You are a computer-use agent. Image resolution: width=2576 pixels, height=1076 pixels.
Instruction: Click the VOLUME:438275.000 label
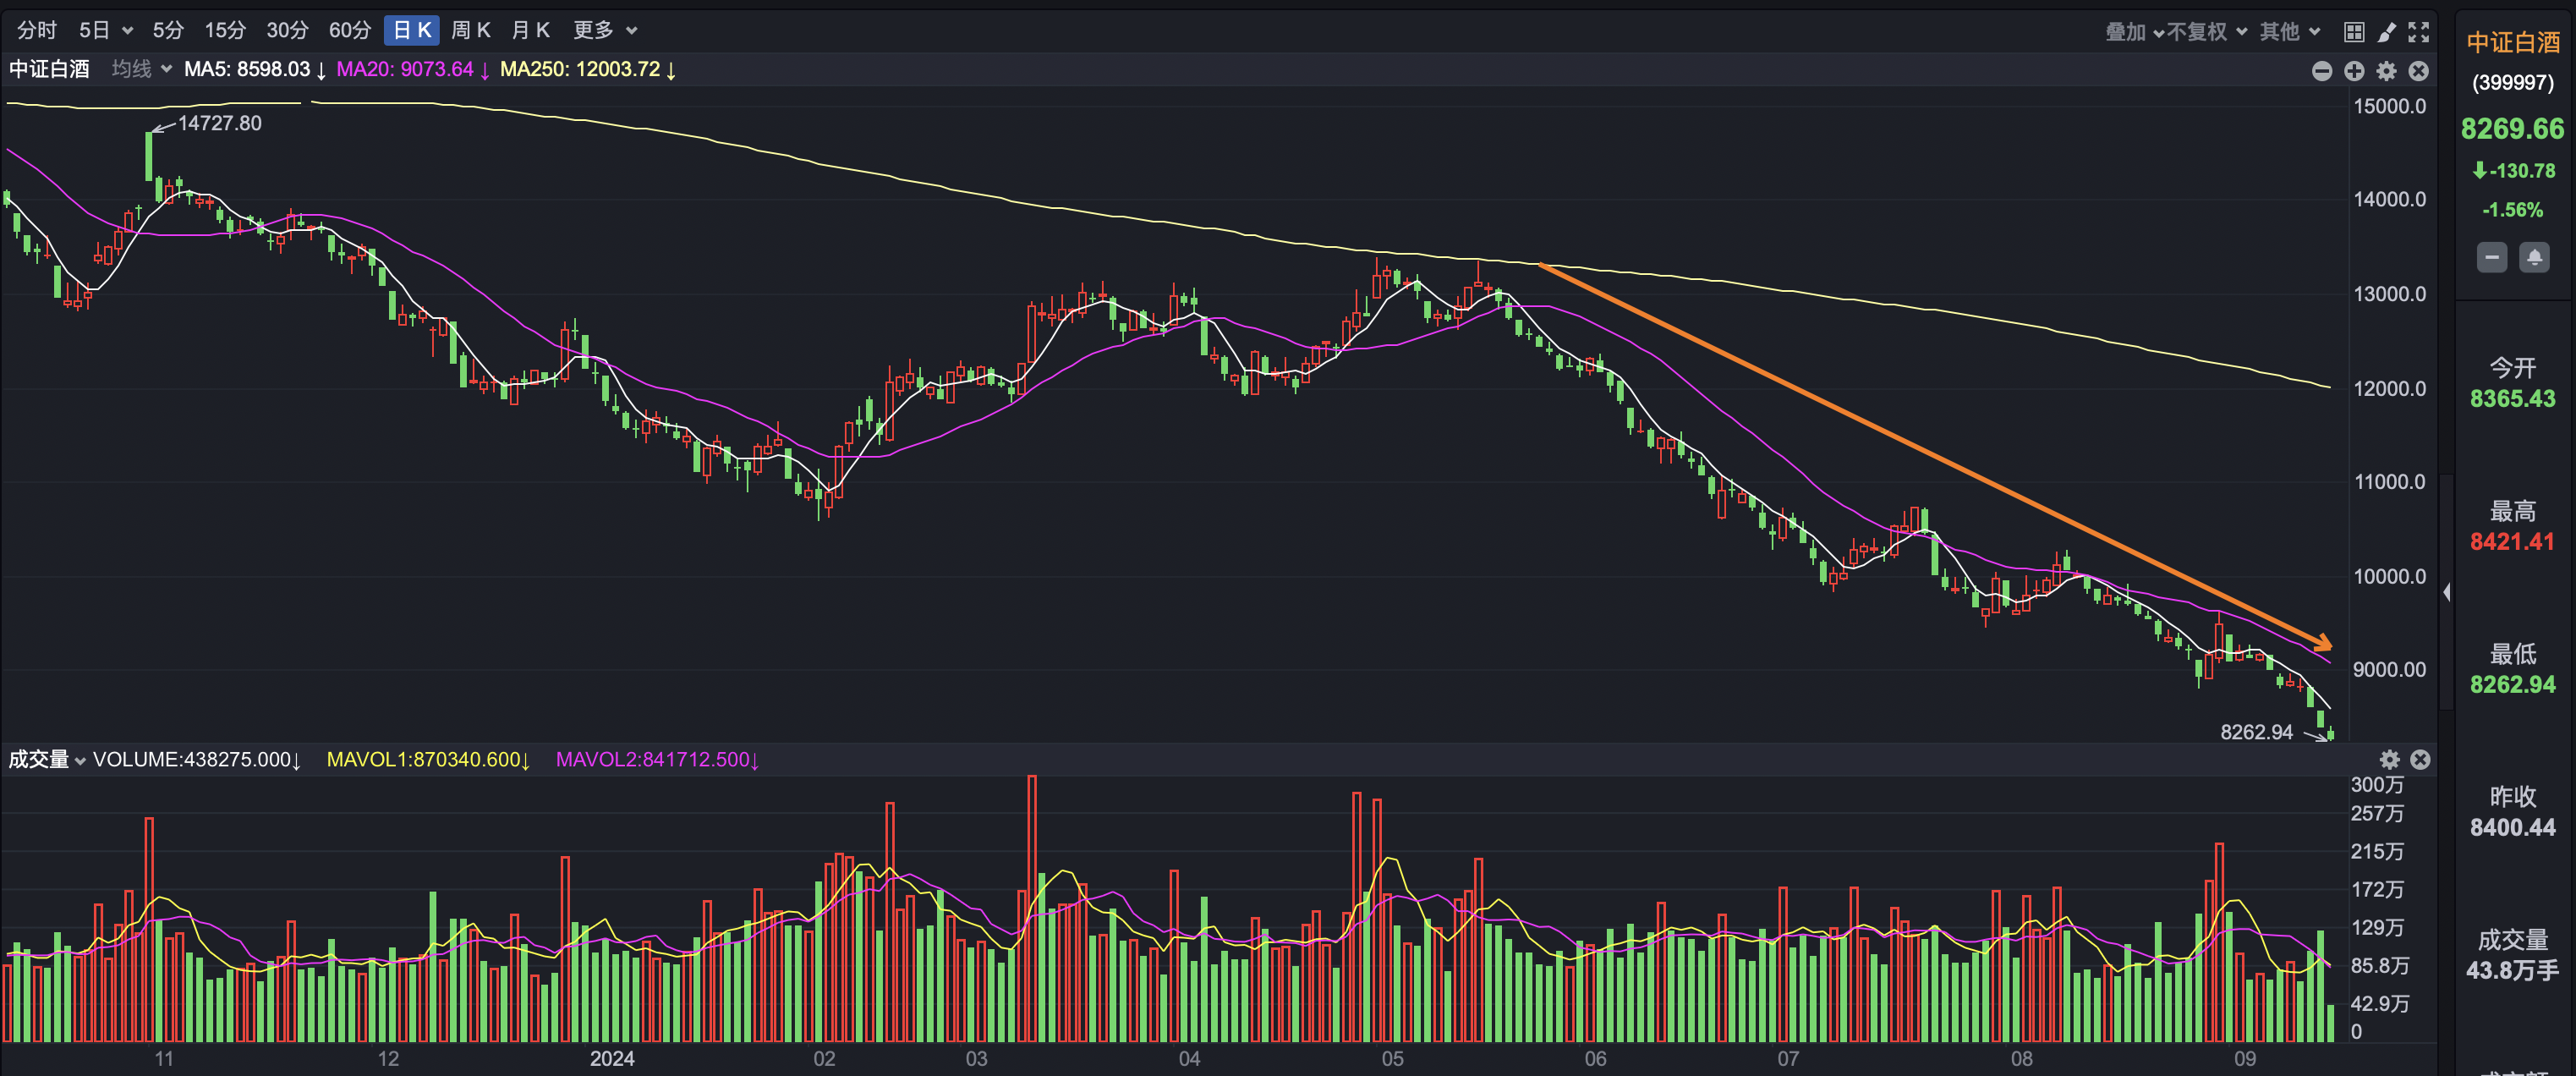pos(197,760)
